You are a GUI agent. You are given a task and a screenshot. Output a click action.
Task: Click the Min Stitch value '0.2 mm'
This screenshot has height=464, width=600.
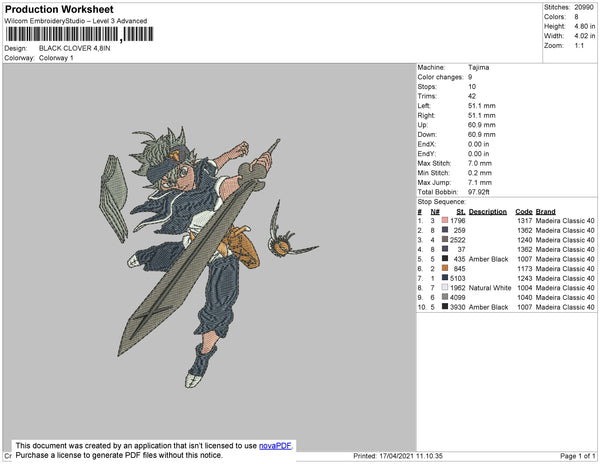(x=479, y=173)
